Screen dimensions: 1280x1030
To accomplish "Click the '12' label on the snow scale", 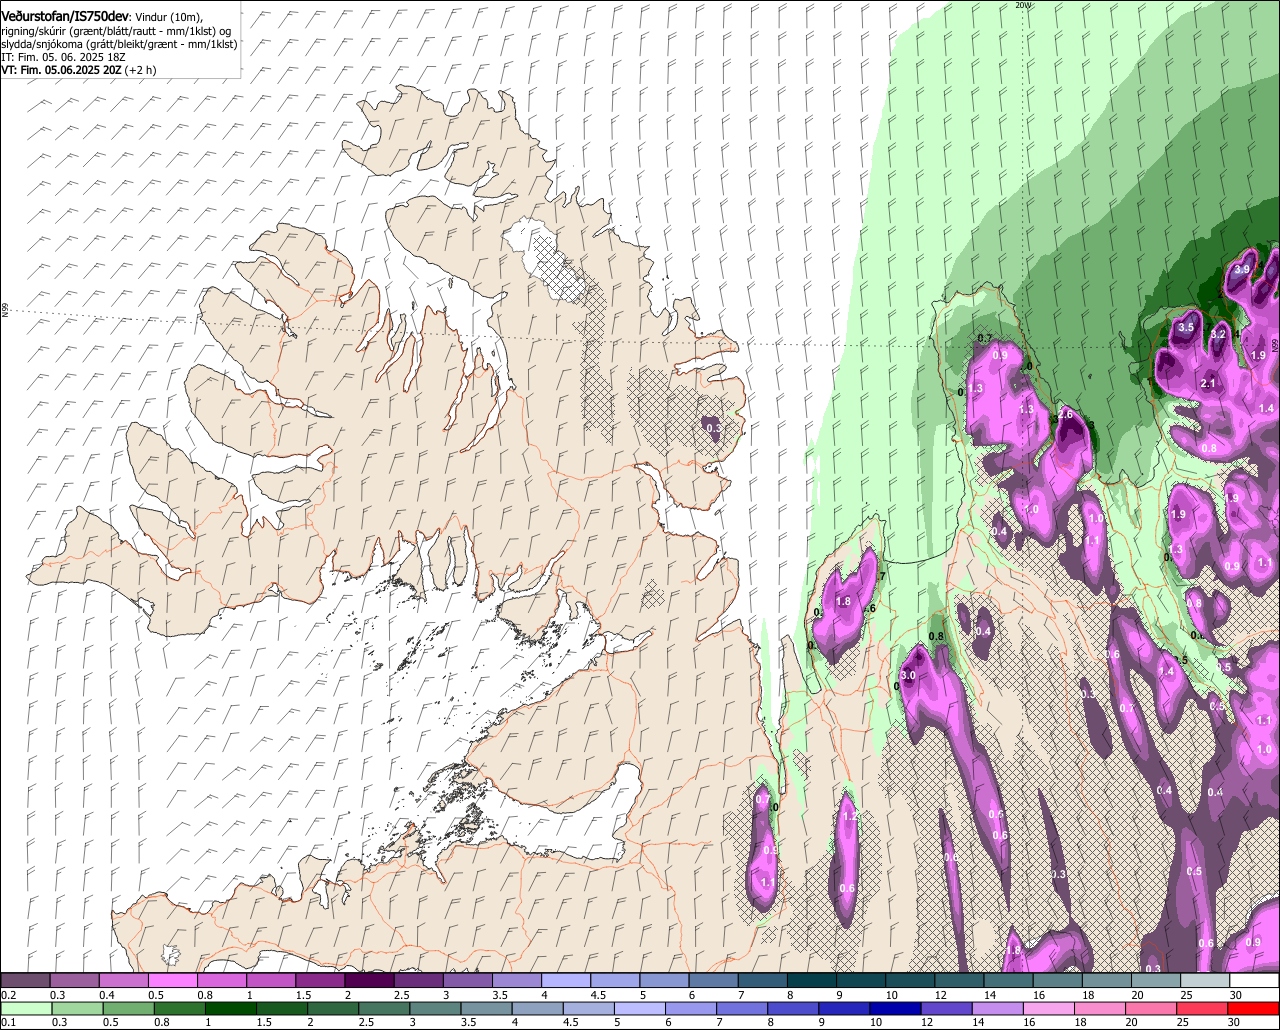I will 940,995.
